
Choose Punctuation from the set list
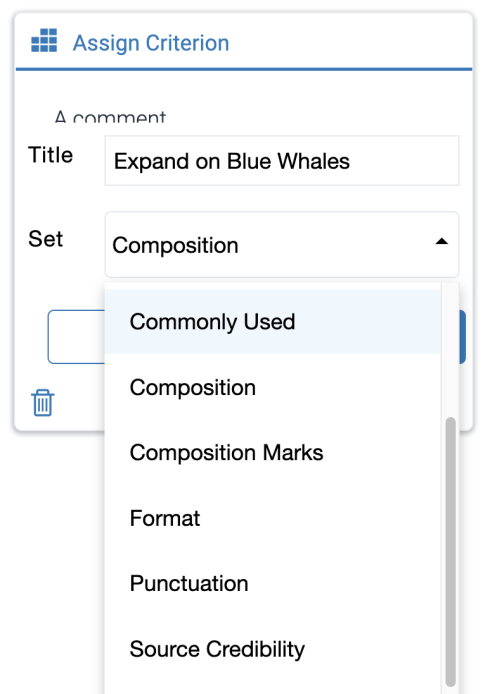273,583
